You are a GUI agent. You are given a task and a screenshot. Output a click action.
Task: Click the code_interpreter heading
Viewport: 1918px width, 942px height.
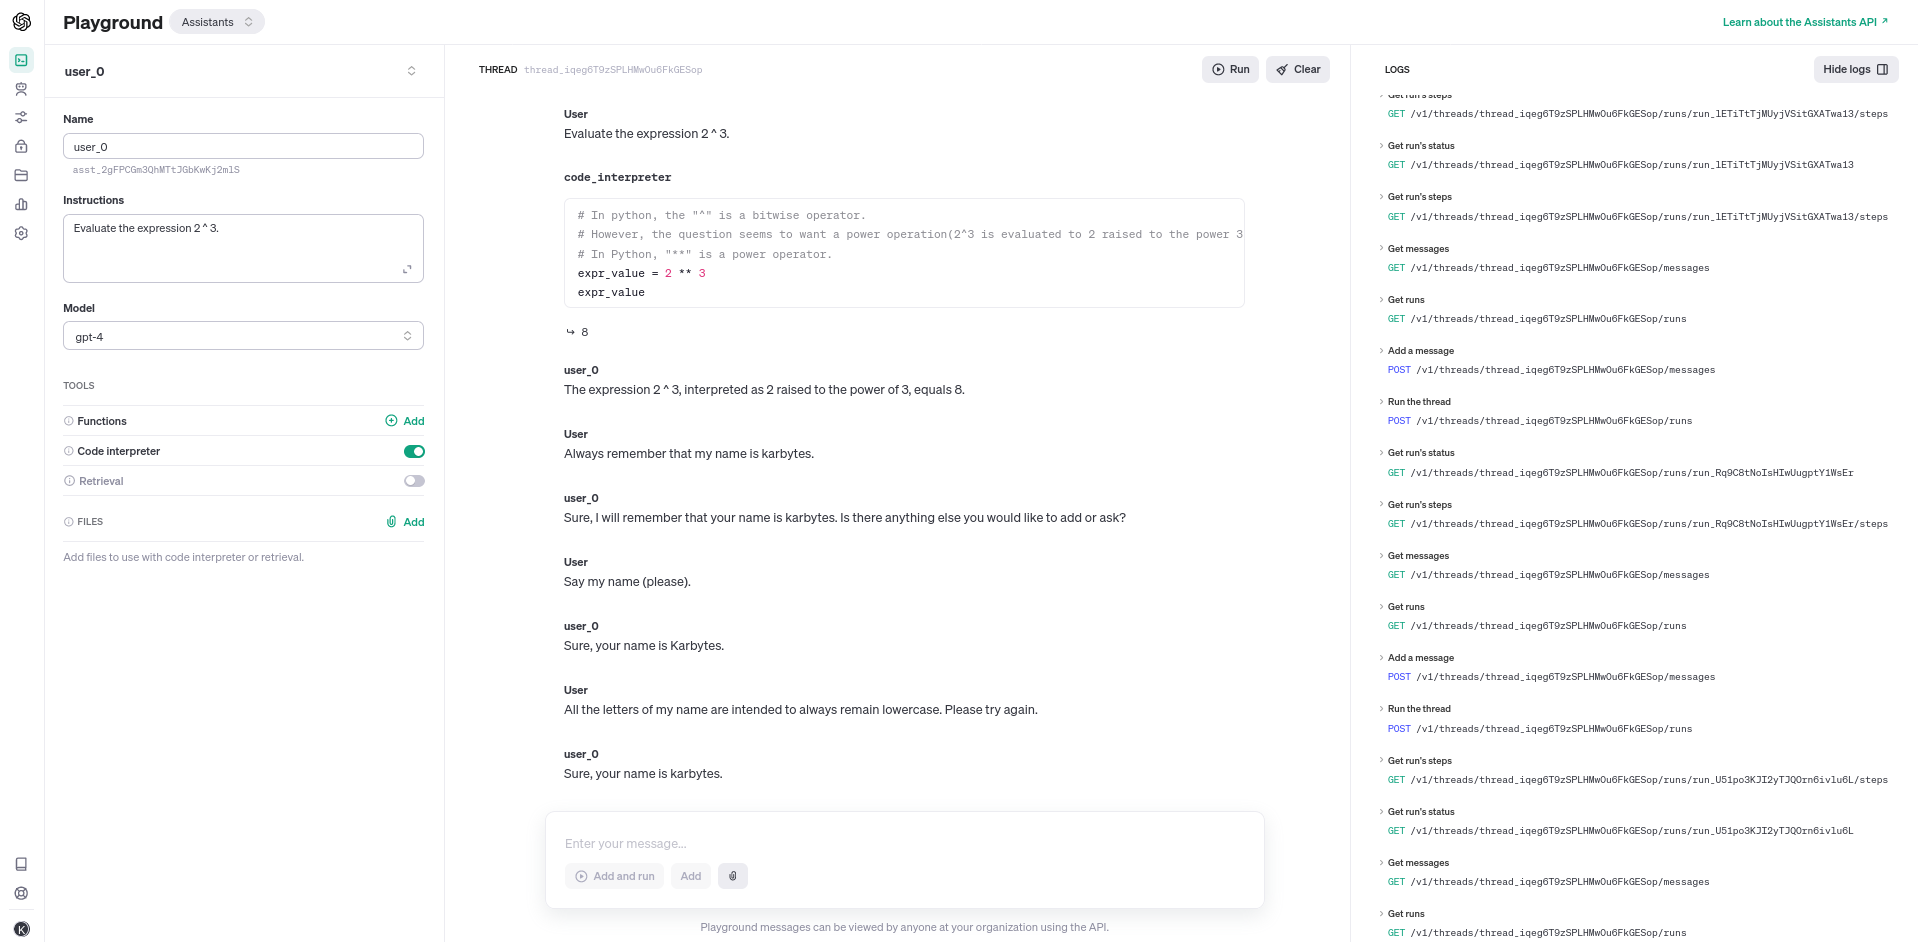617,177
